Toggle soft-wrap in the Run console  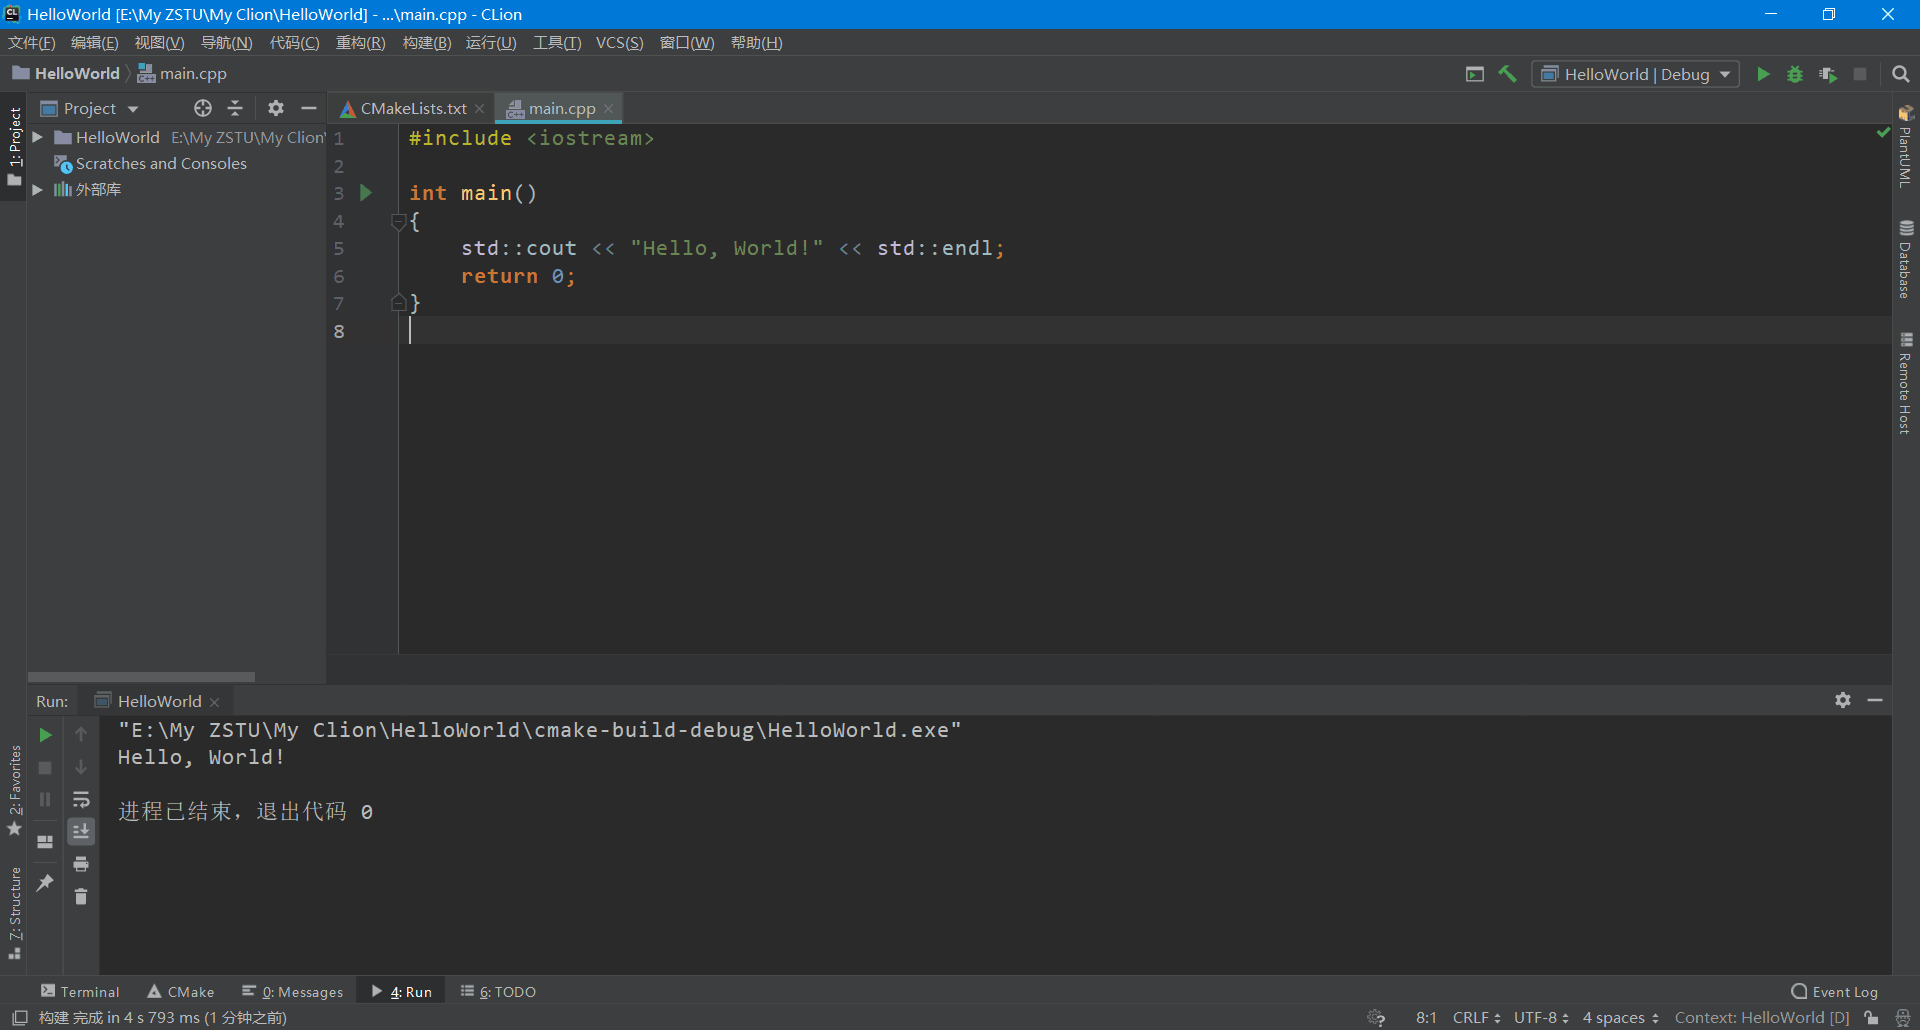(81, 799)
